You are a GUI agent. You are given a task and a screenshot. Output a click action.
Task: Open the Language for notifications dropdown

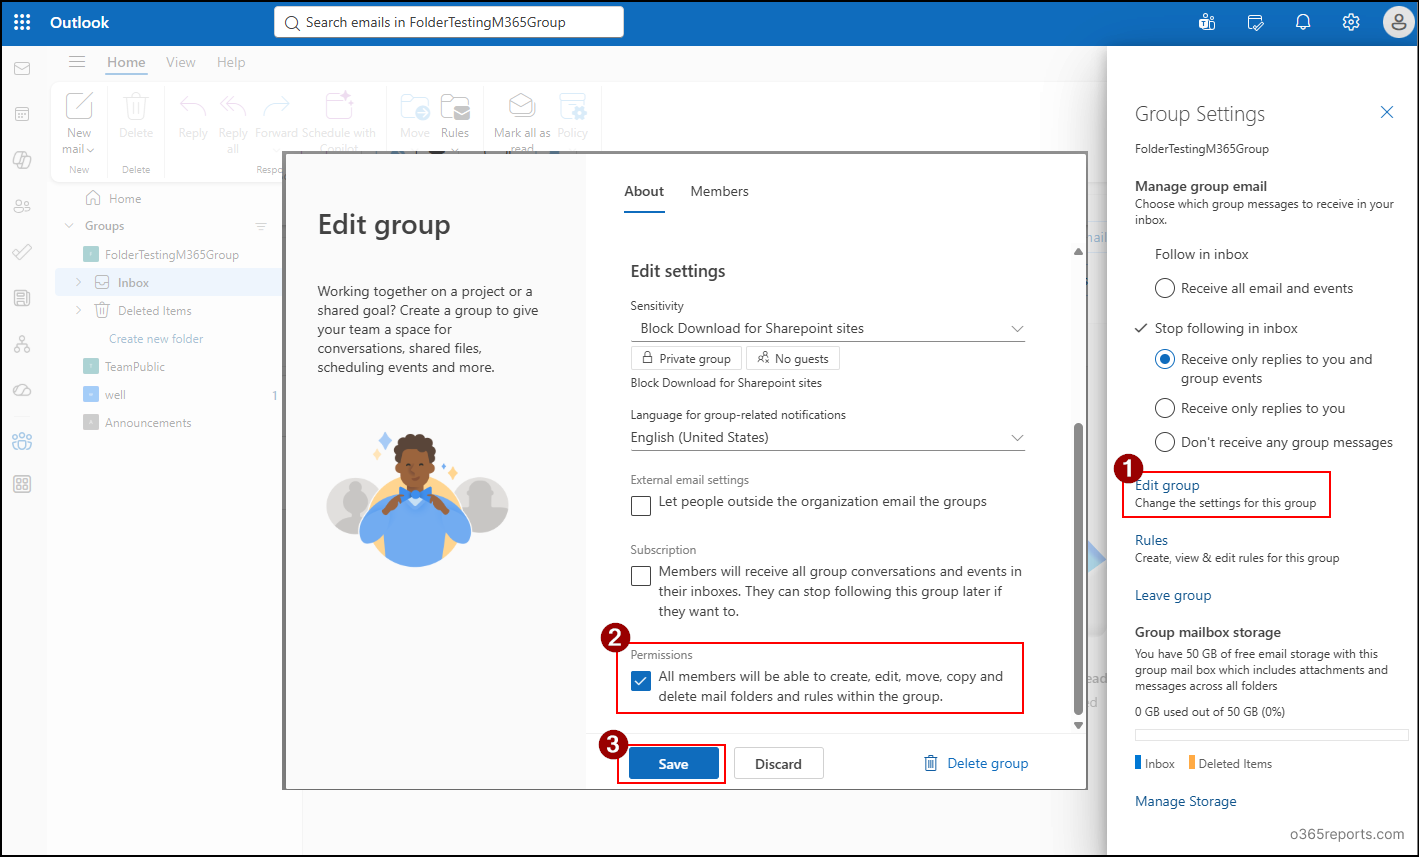pyautogui.click(x=828, y=437)
